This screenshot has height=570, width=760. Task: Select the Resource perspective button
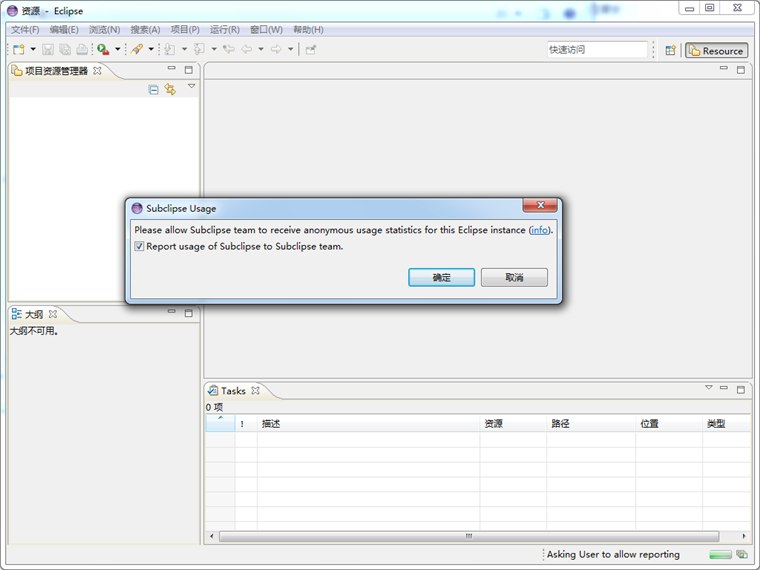[715, 50]
